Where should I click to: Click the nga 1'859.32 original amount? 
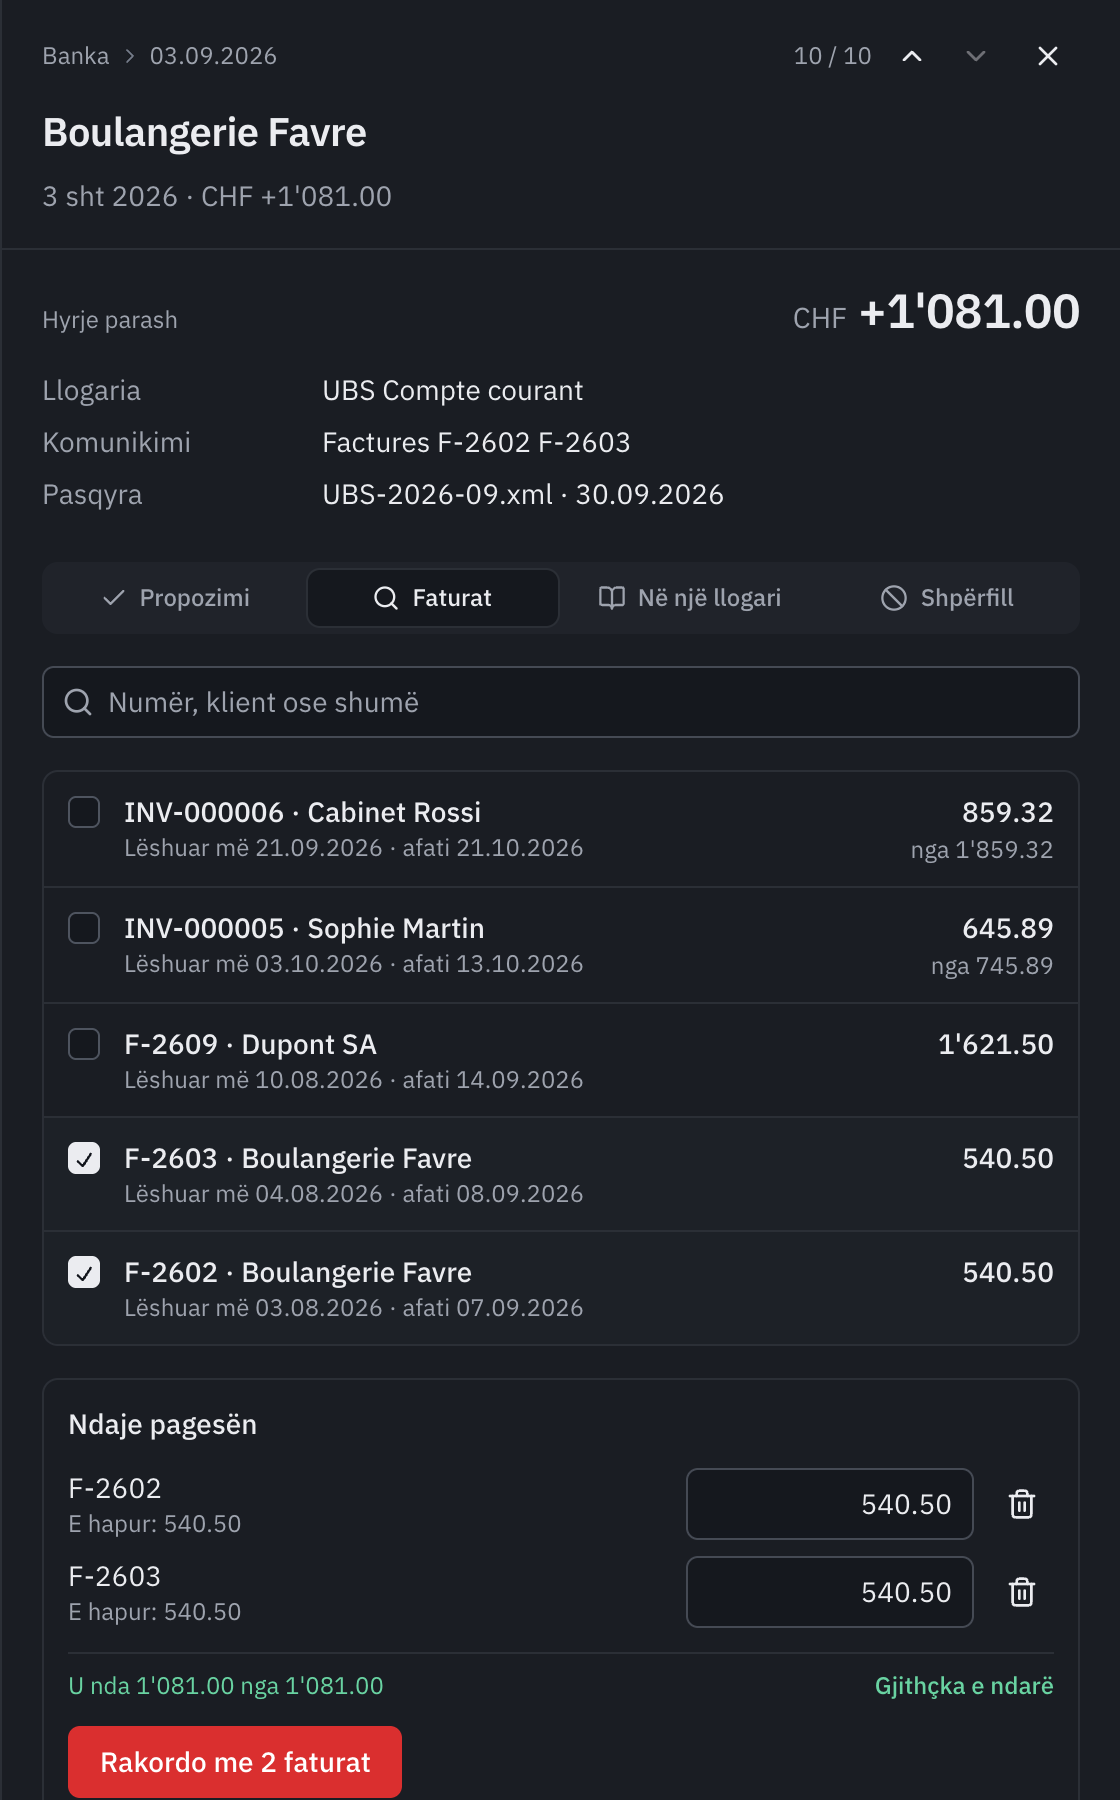982,850
